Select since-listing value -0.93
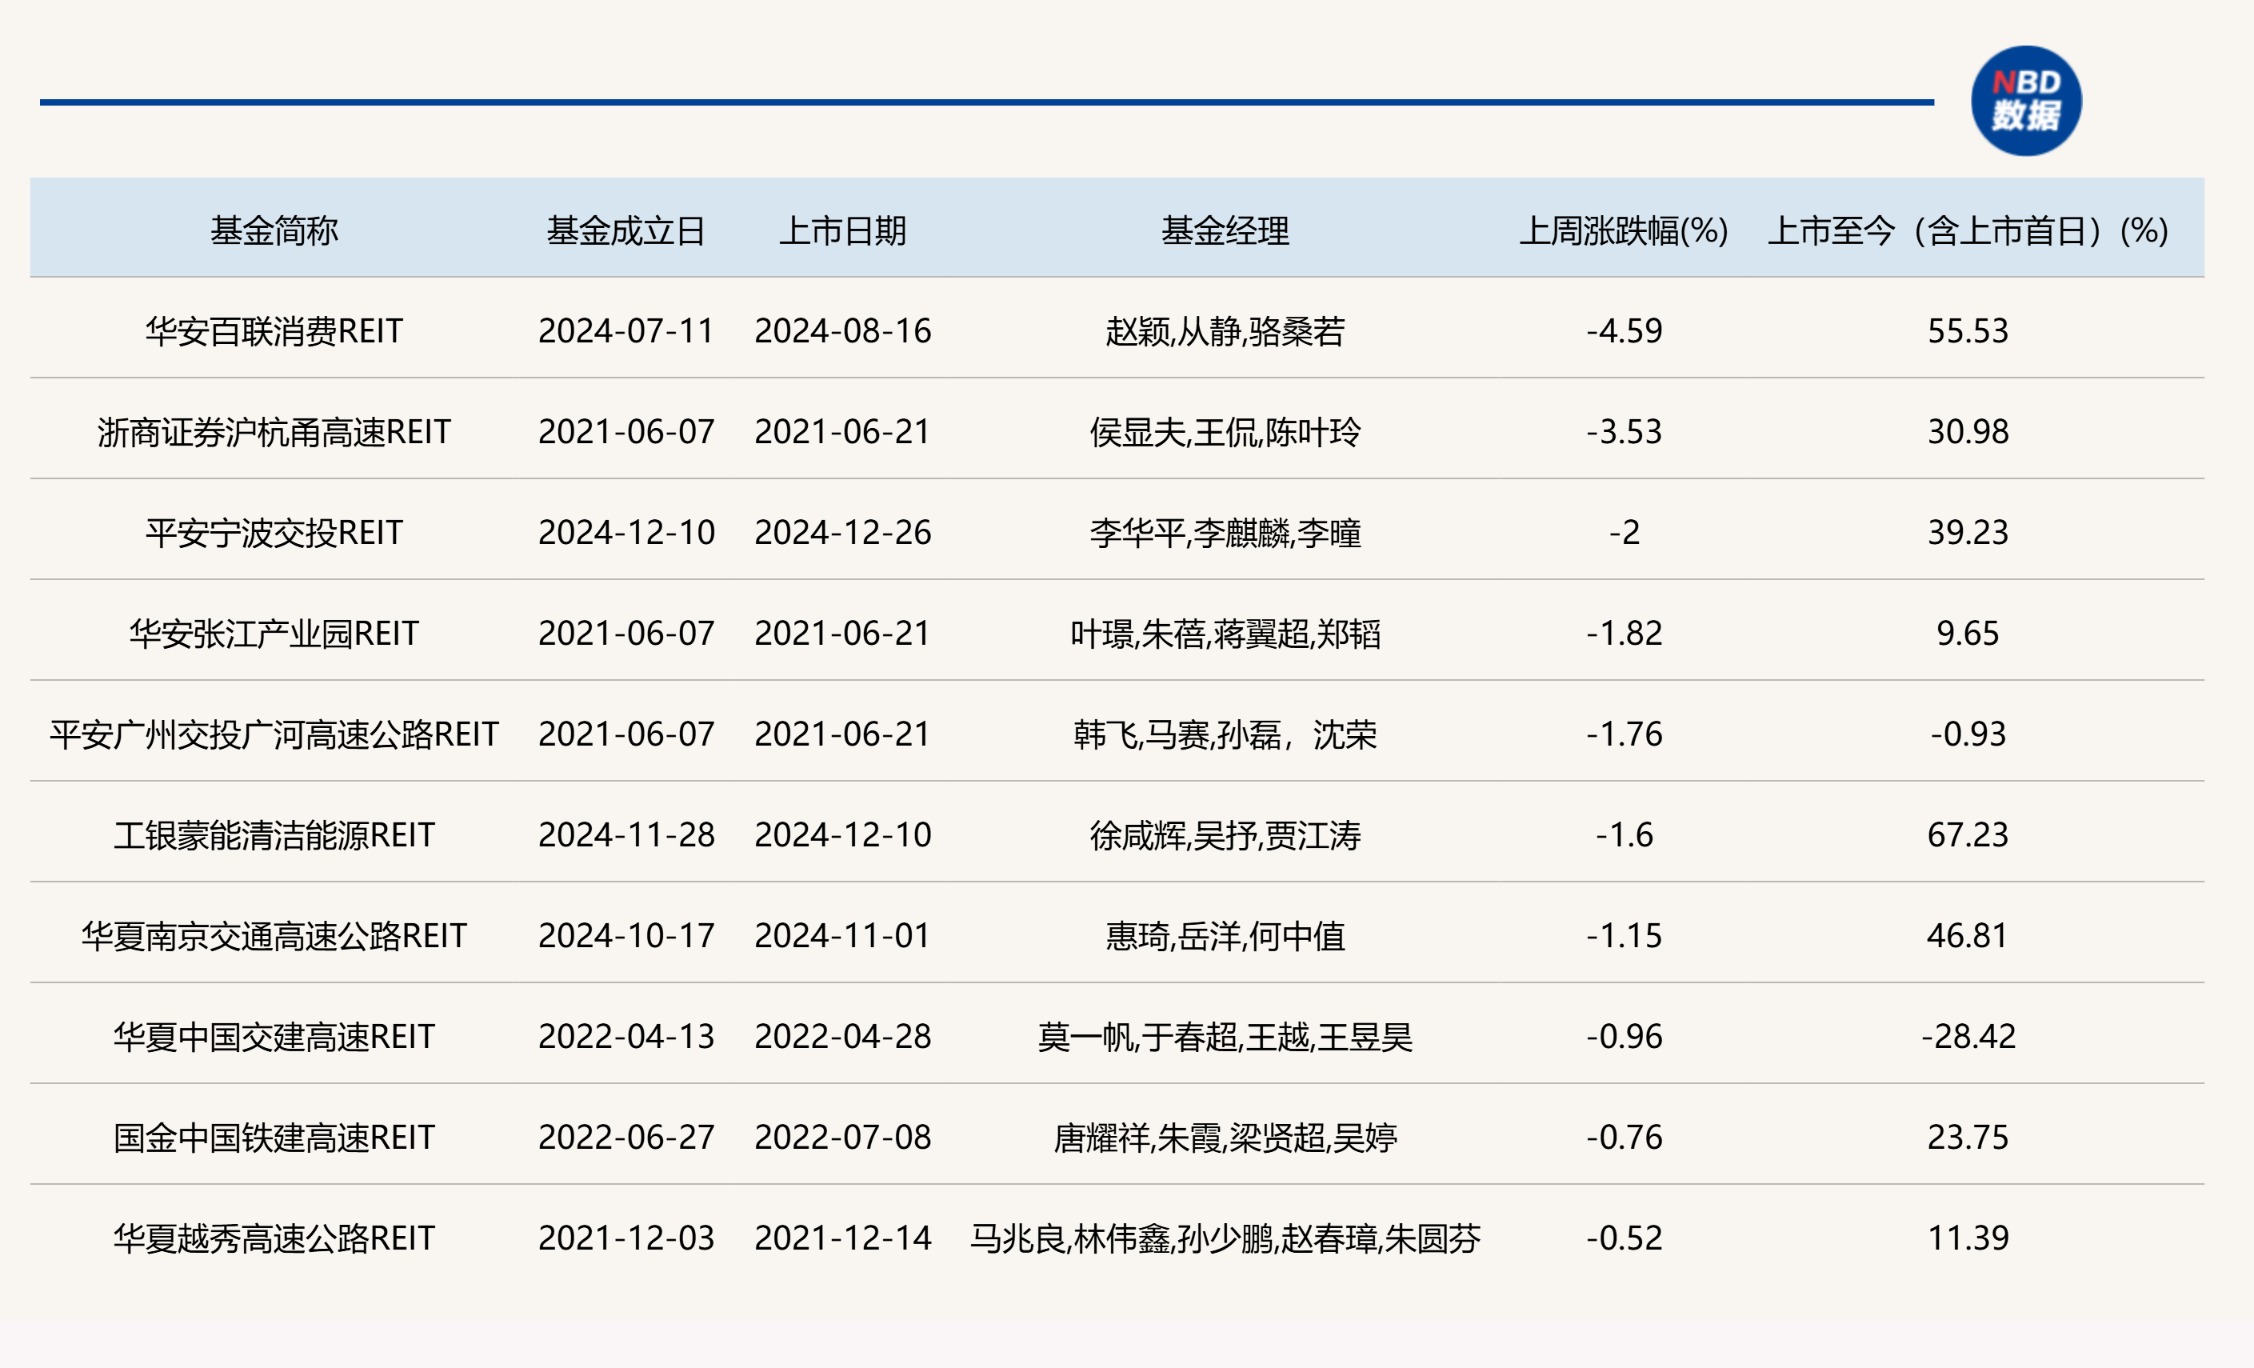 [1968, 735]
